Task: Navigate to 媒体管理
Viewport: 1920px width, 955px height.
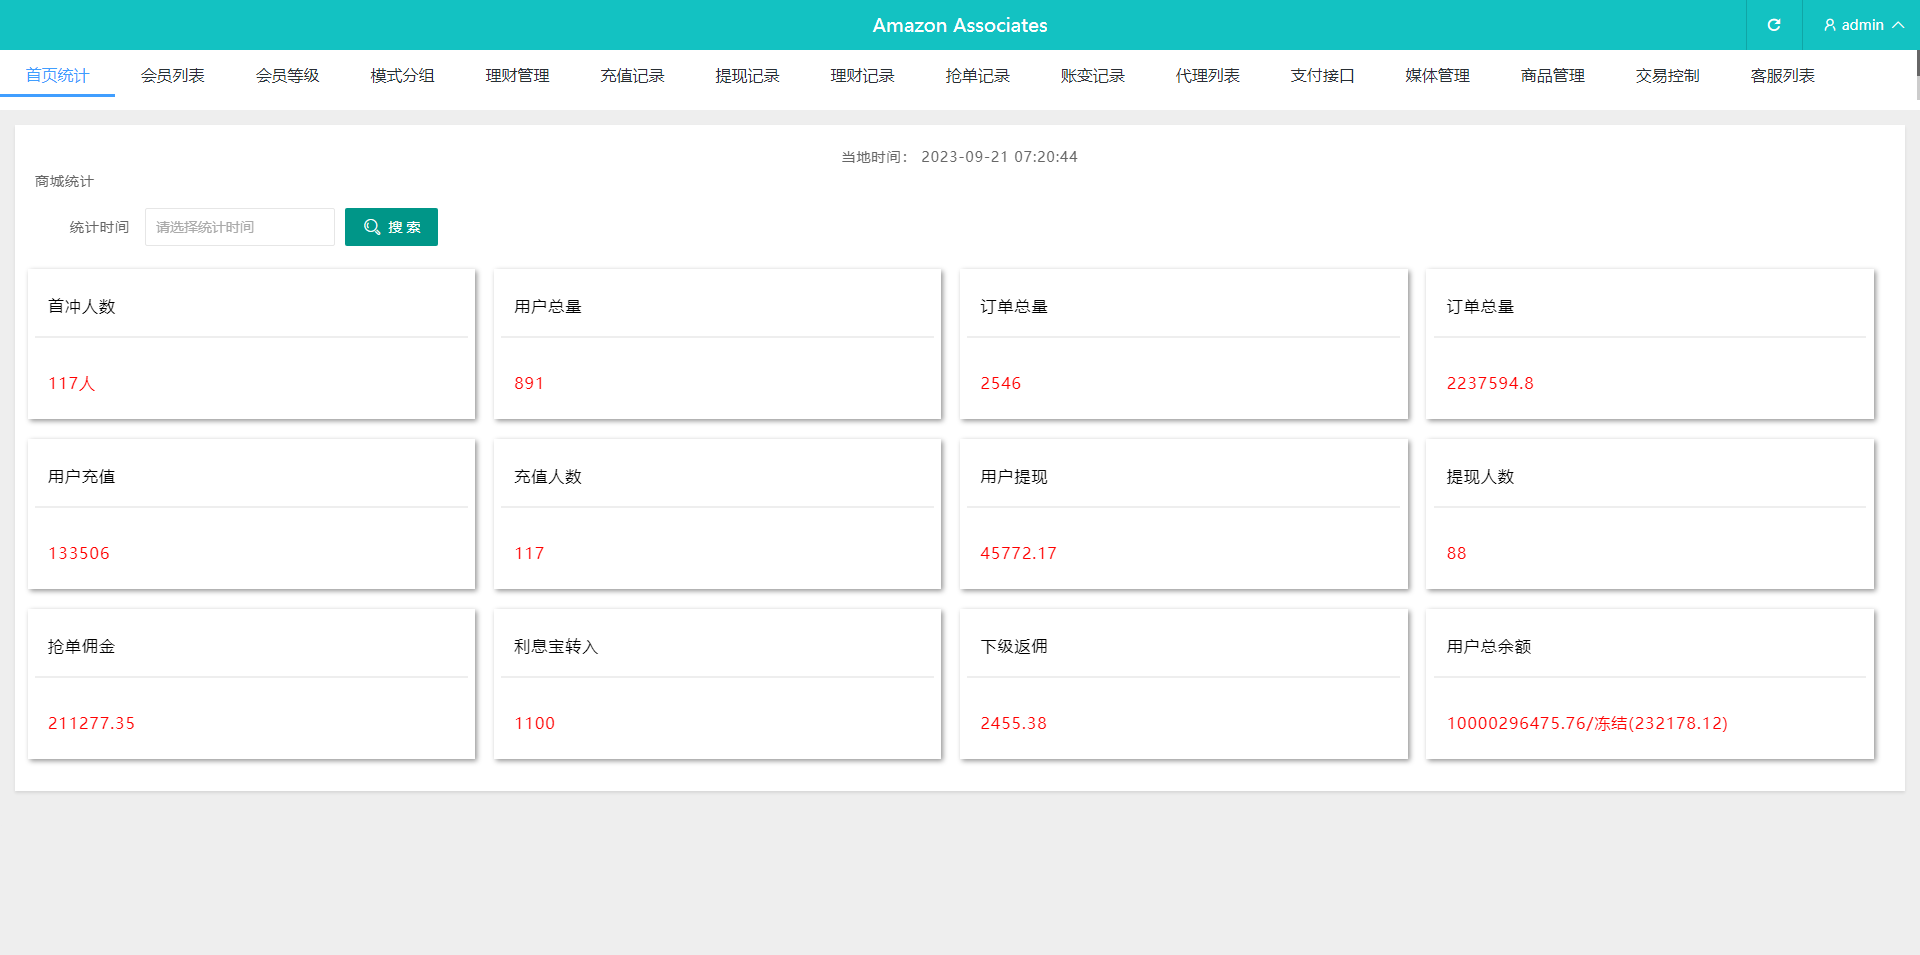Action: pyautogui.click(x=1437, y=75)
